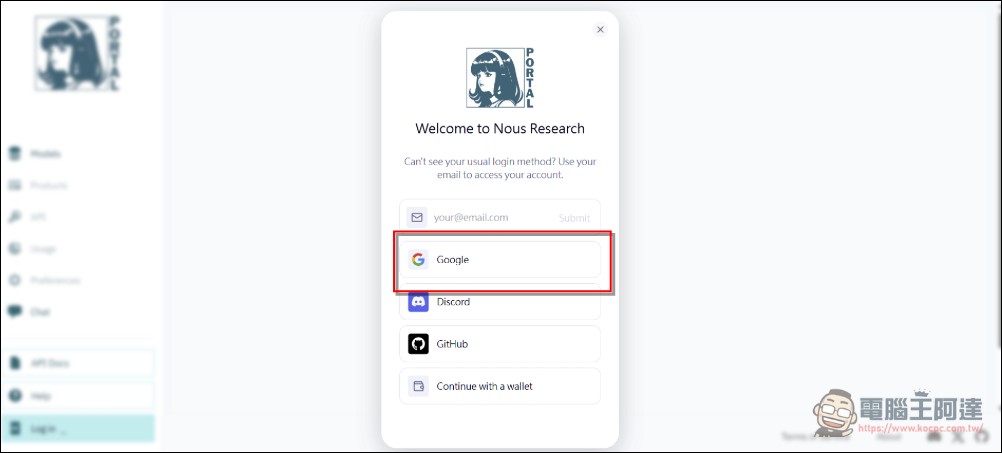Click the Portal logo in the dialog
The image size is (1002, 453).
tap(500, 78)
